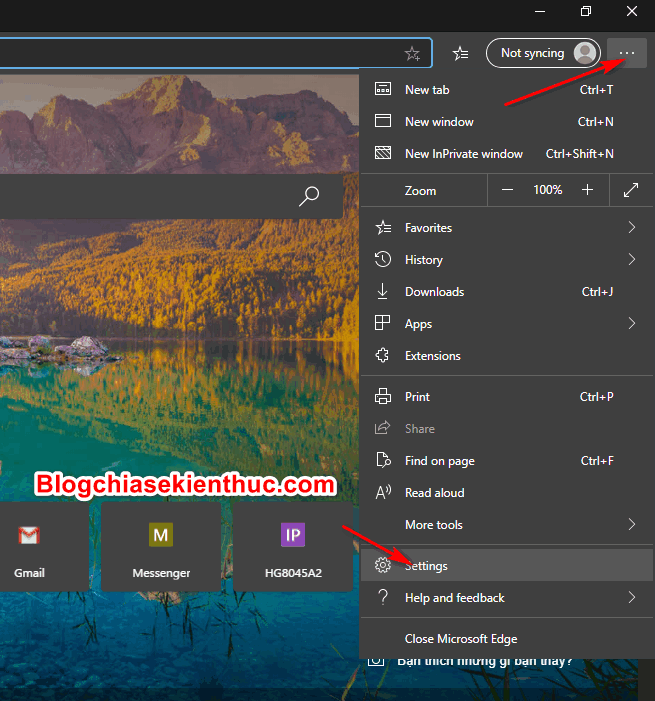Click the Favorites list toolbar icon
655x701 pixels.
coord(460,54)
